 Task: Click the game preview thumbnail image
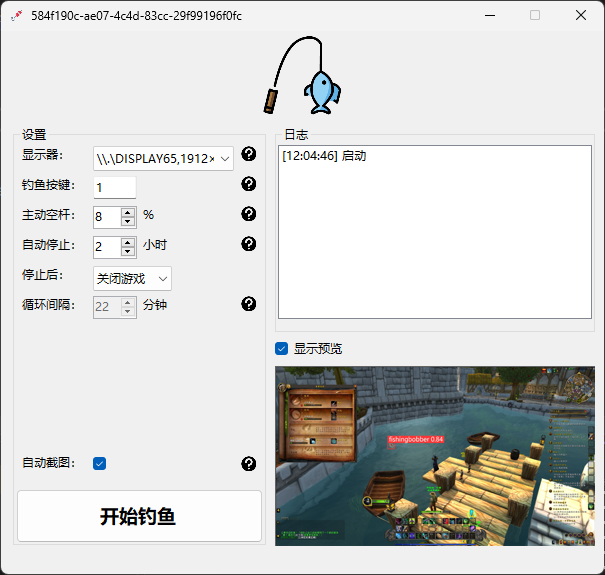click(x=435, y=456)
